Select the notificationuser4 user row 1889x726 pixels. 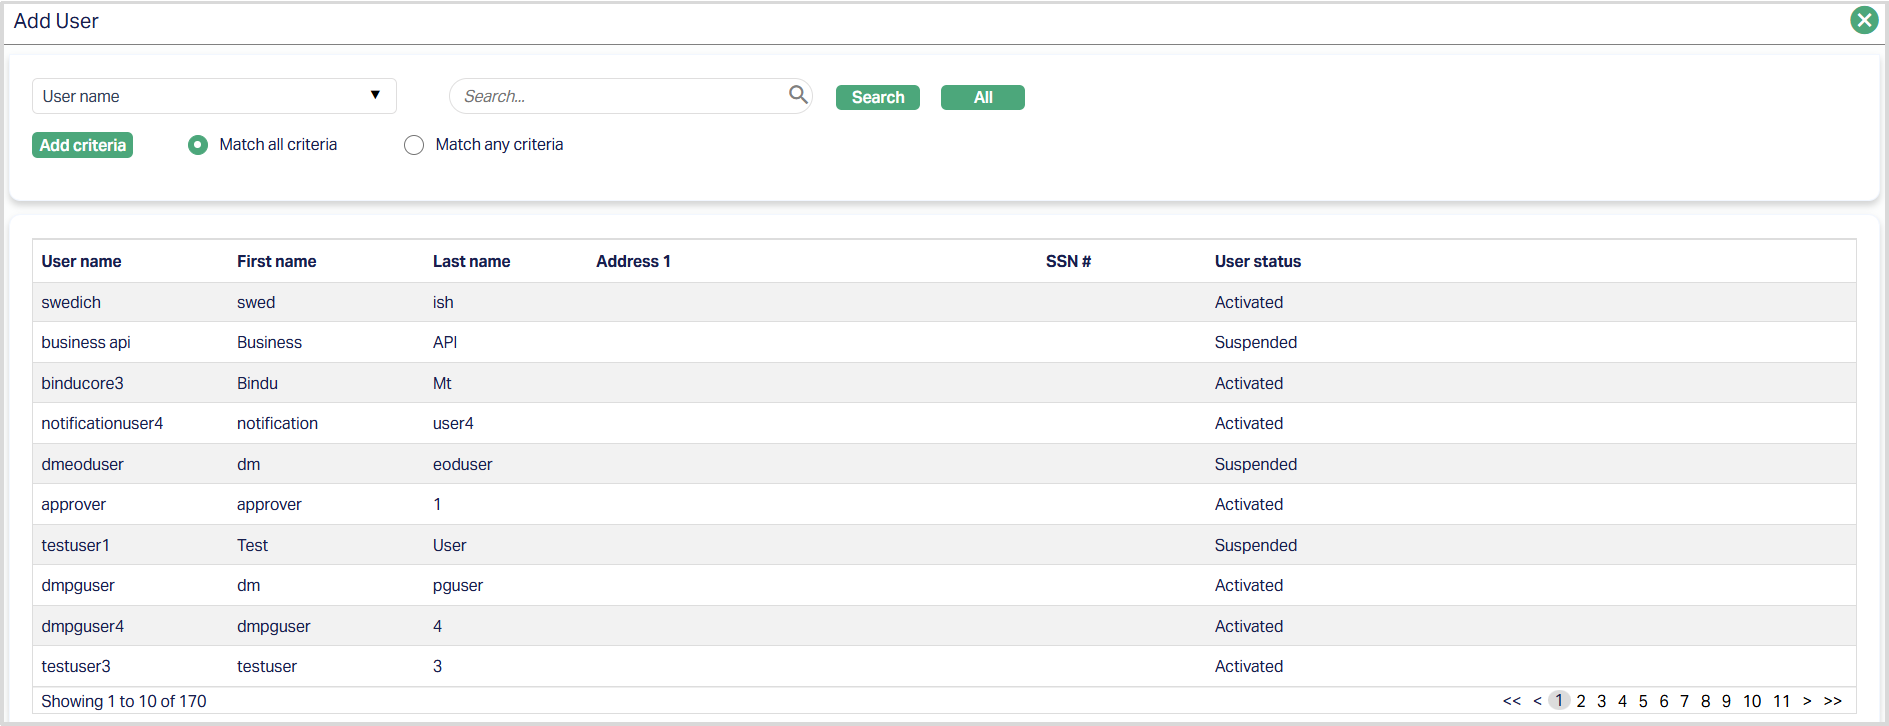click(102, 423)
